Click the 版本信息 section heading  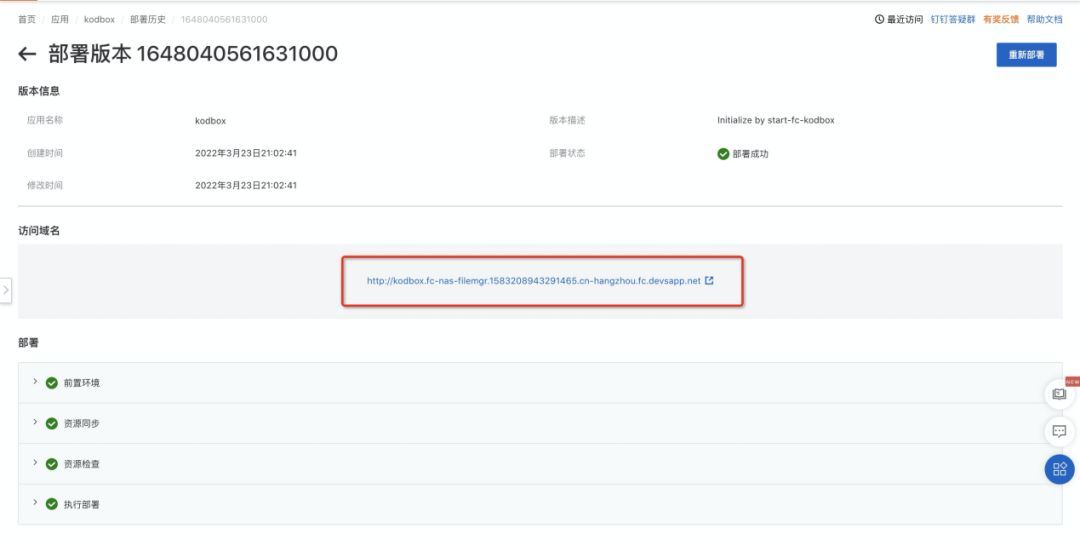(39, 91)
